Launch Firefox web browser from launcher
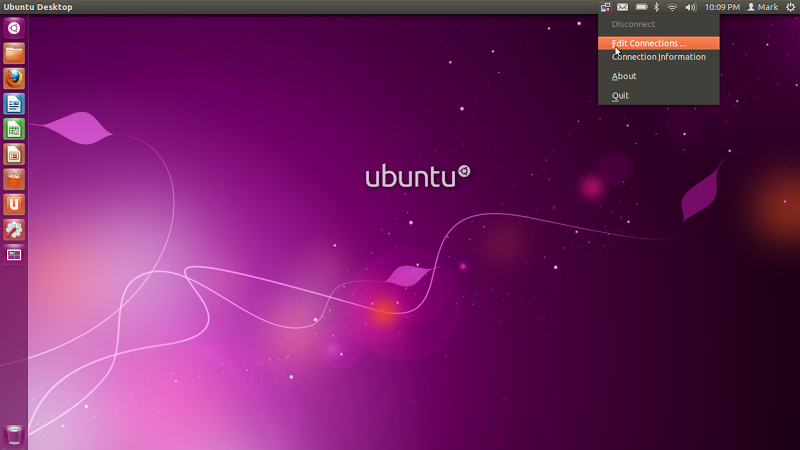Viewport: 800px width, 450px height. click(x=14, y=79)
